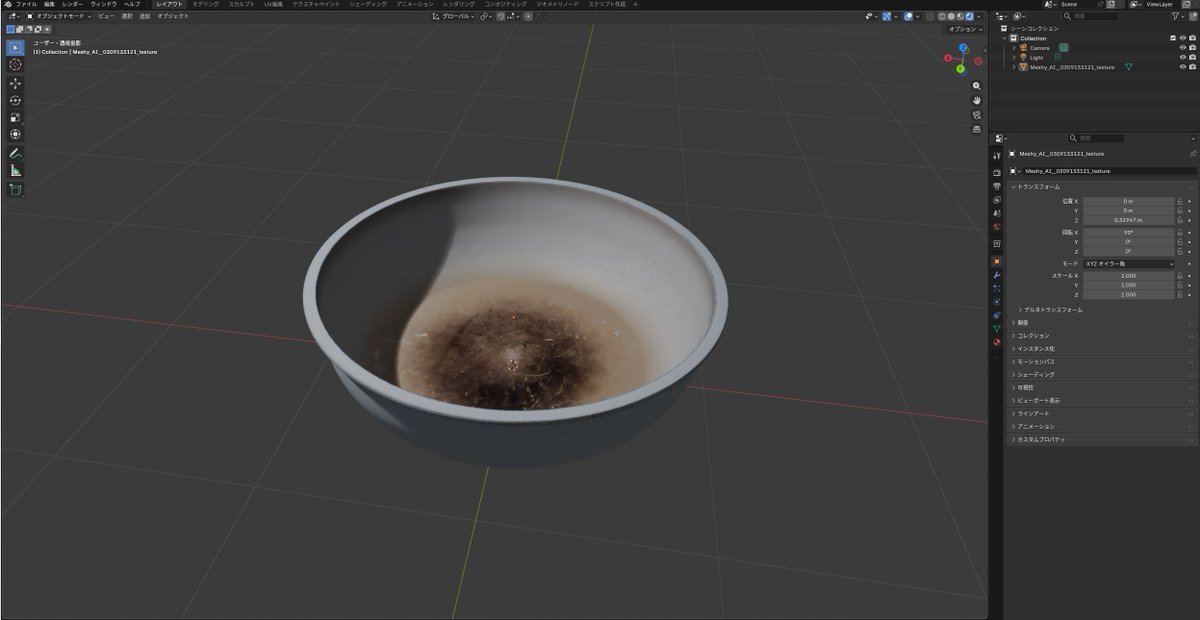
Task: Select rendered viewport shading mode
Action: [x=968, y=16]
